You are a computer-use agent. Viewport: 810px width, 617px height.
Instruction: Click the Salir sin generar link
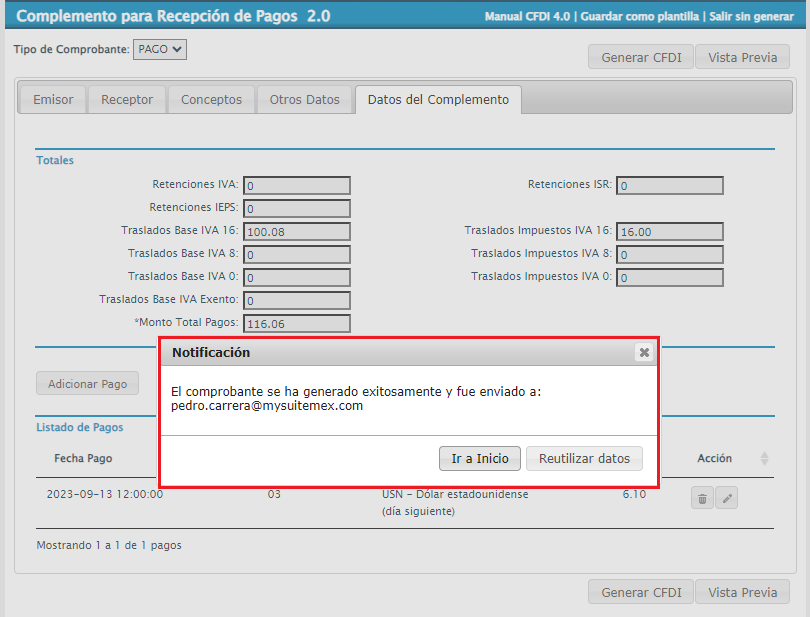tap(751, 17)
